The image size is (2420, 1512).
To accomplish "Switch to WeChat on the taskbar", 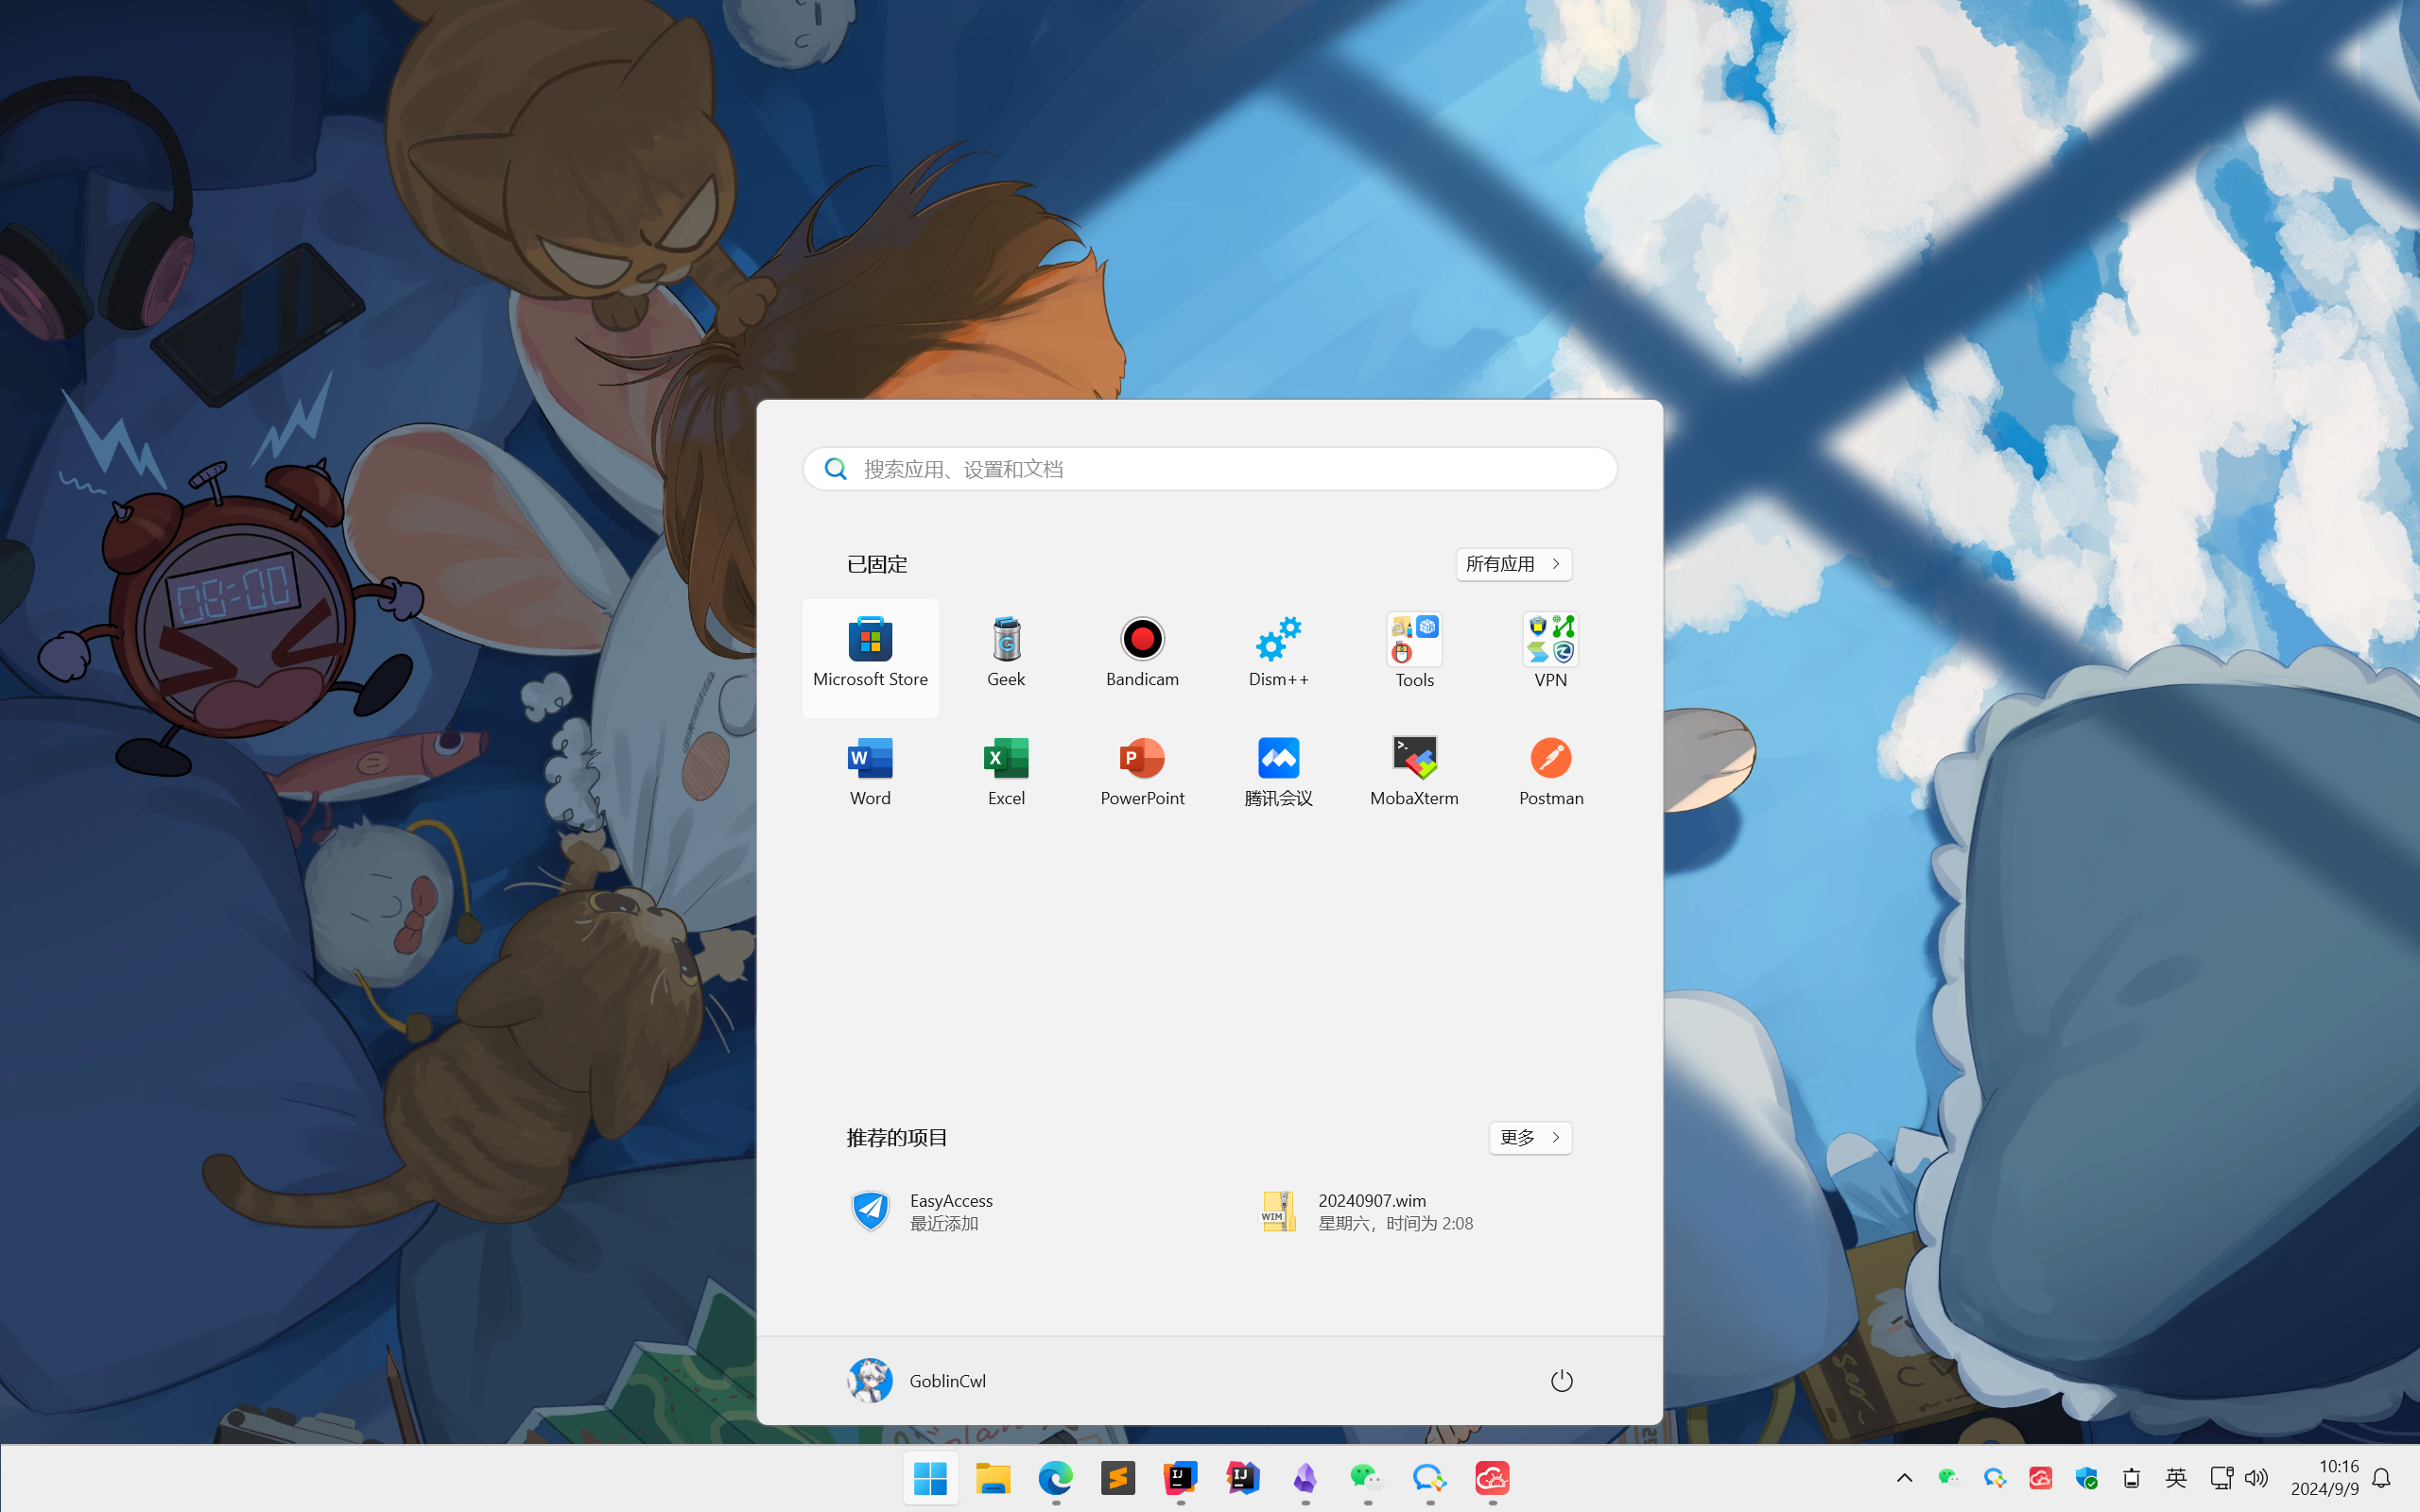I will pos(1367,1478).
